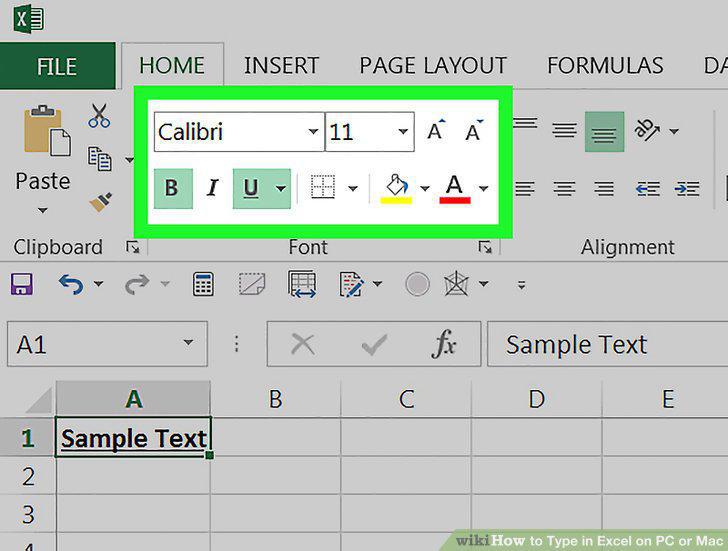Select the Format Painter brush icon
This screenshot has height=551, width=728.
[x=101, y=202]
